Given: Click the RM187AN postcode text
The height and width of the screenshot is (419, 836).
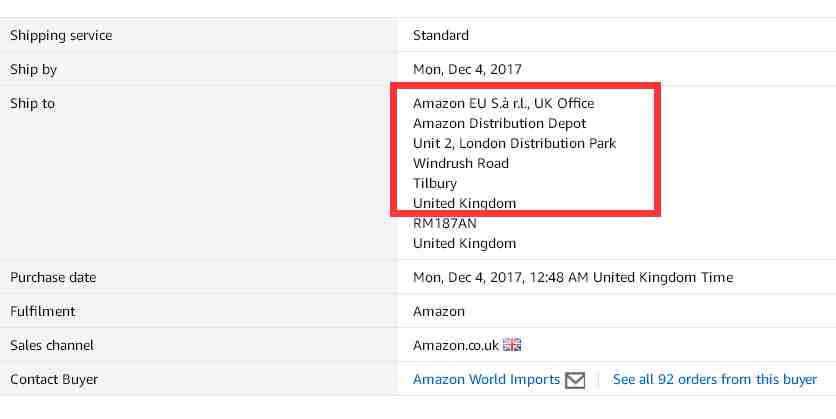Looking at the screenshot, I should [445, 224].
